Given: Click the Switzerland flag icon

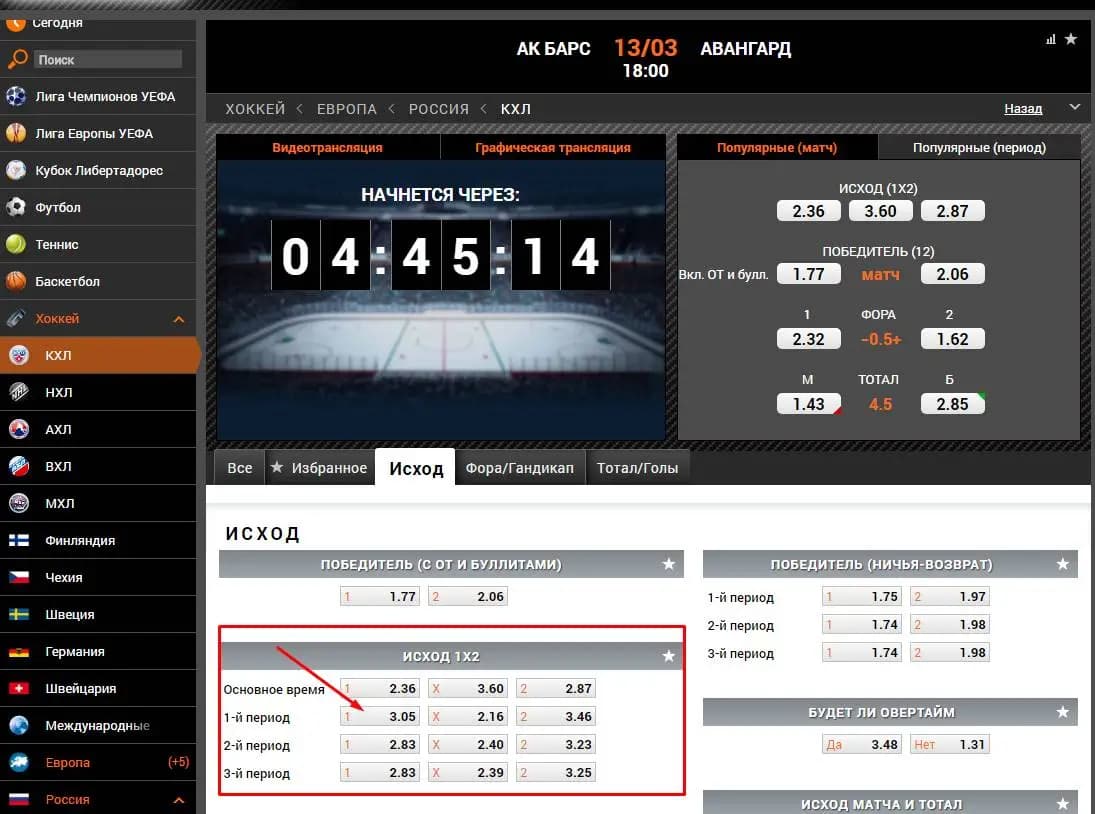Looking at the screenshot, I should pos(19,688).
